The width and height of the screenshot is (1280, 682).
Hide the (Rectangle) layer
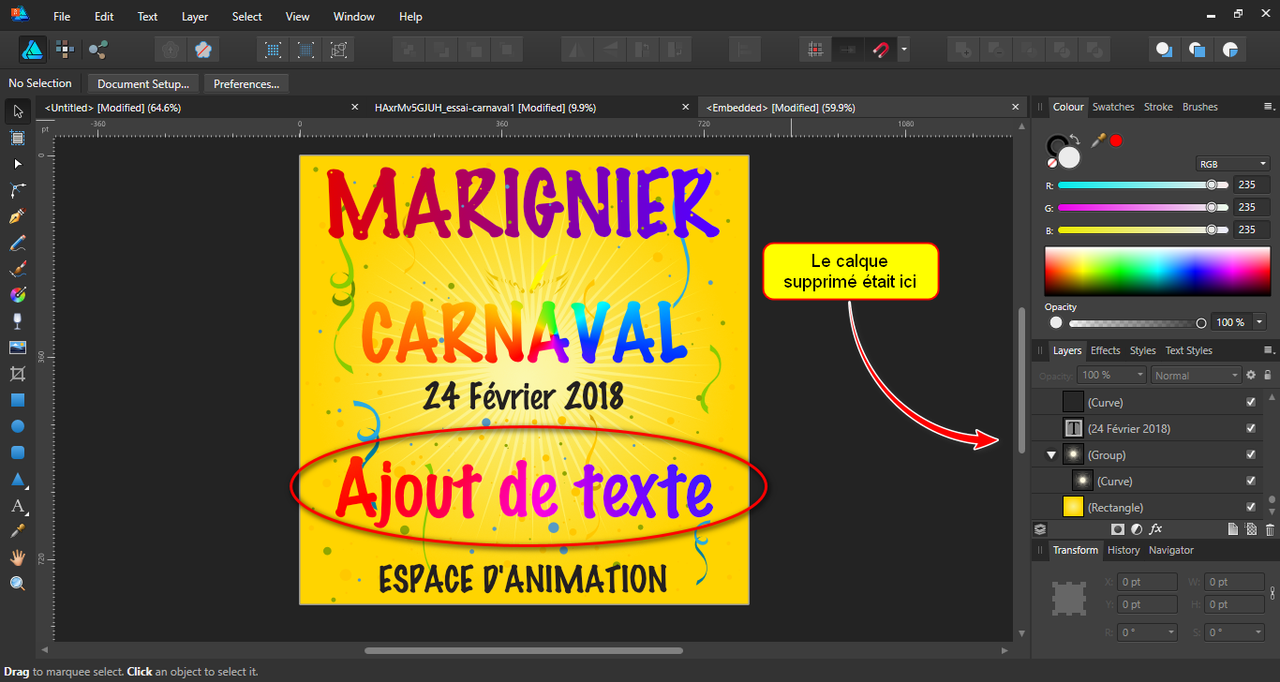pyautogui.click(x=1250, y=507)
